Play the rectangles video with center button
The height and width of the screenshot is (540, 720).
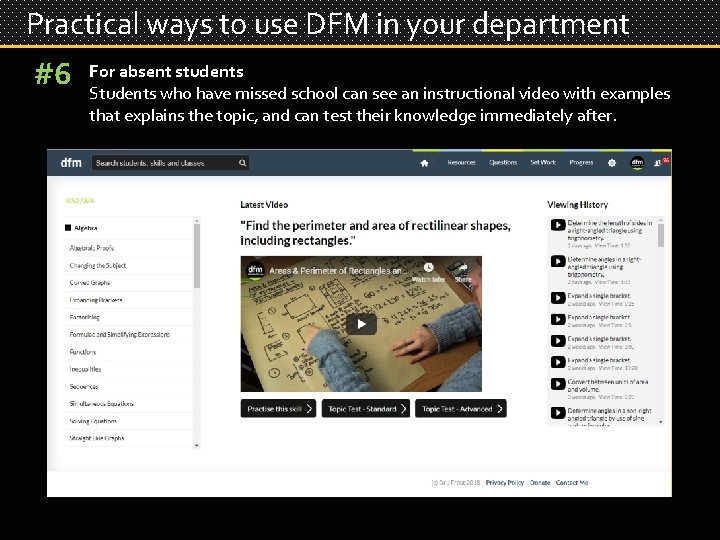click(361, 324)
